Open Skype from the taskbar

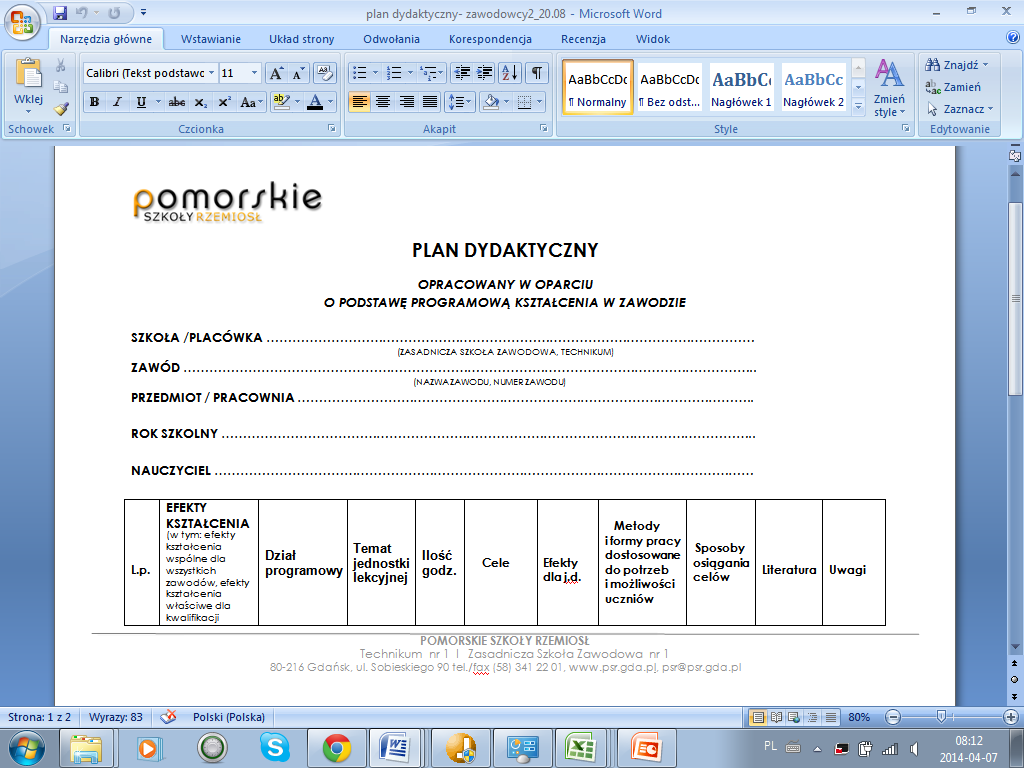275,748
